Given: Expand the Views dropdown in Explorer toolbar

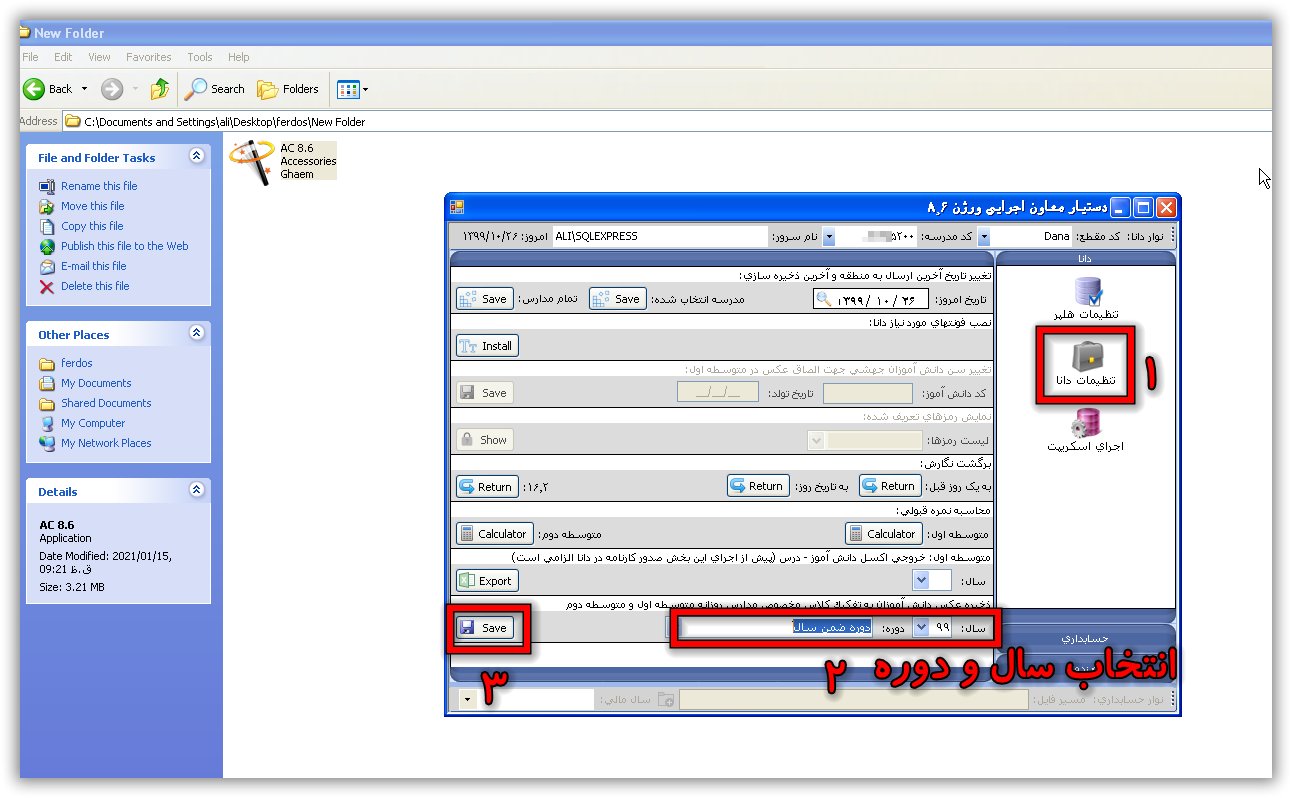Looking at the screenshot, I should [x=365, y=89].
